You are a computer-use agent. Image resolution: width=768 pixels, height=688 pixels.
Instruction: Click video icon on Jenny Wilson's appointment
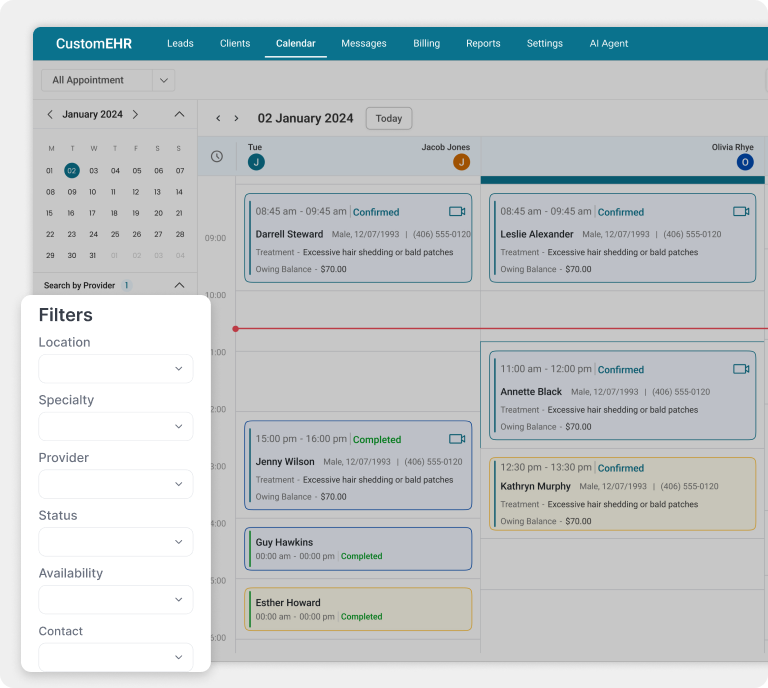click(457, 439)
